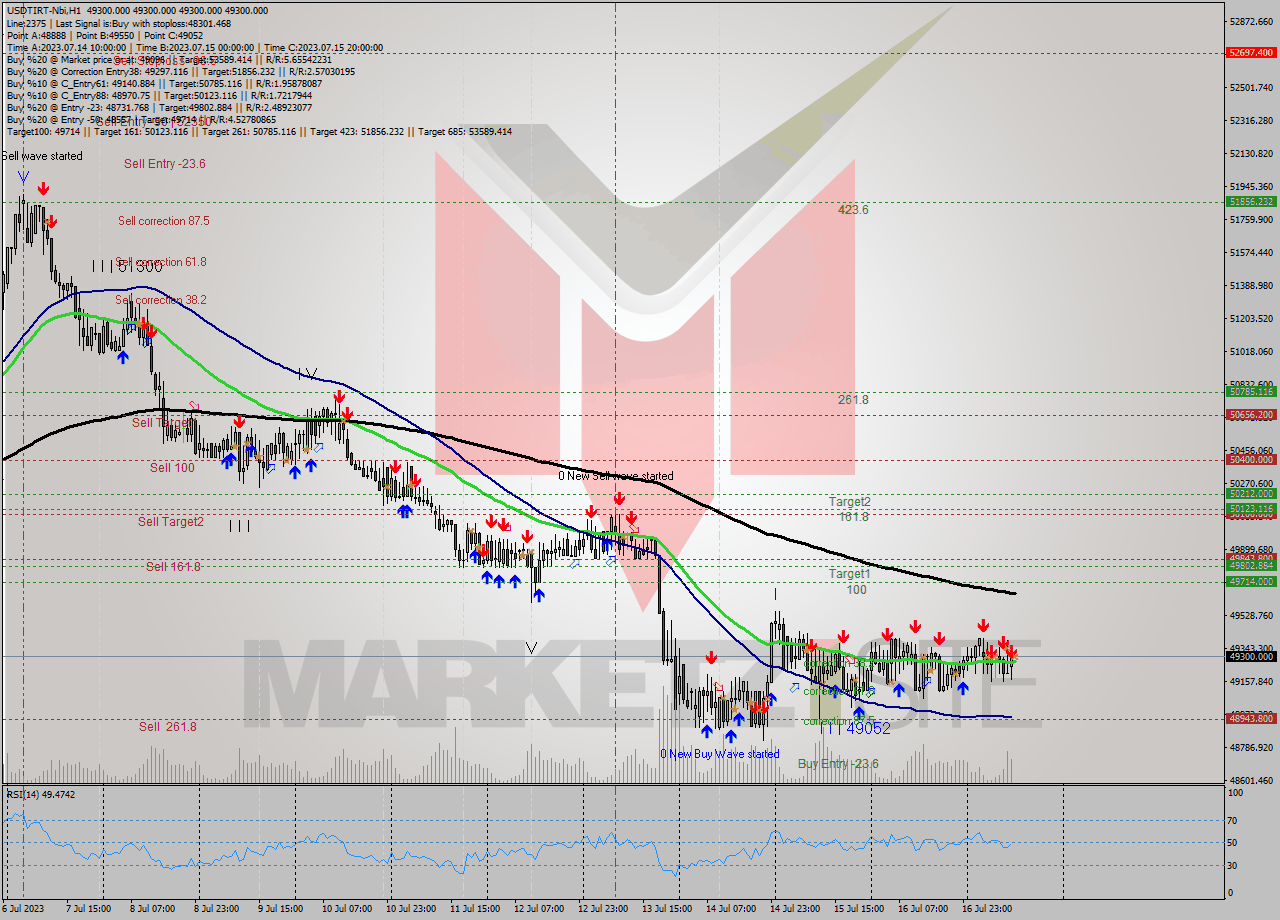
Task: Click the 423.6 Fibonacci label
Action: 853,210
